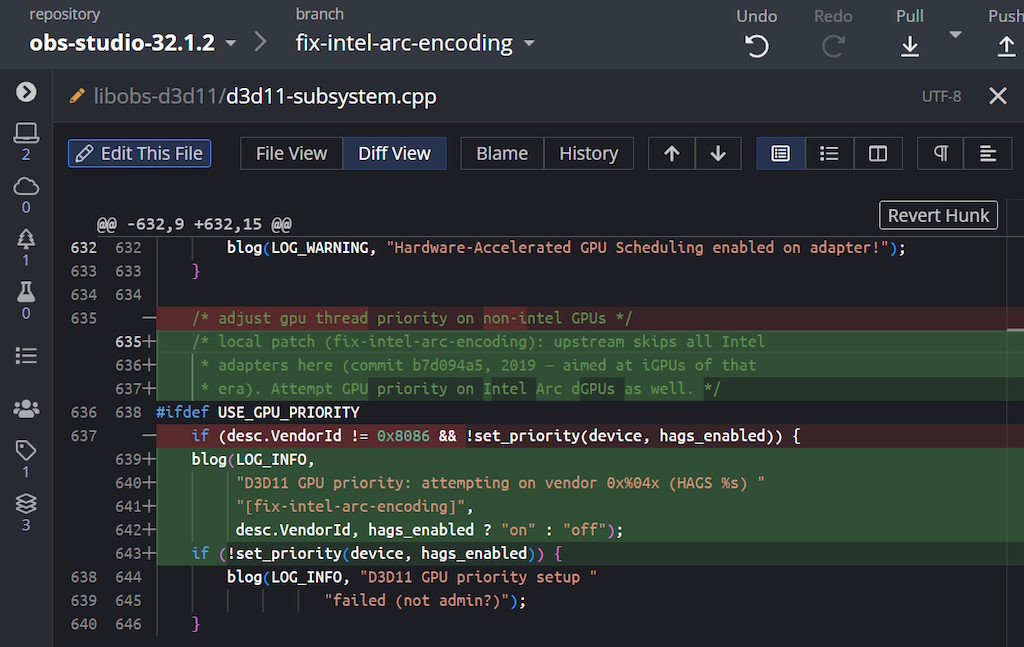The height and width of the screenshot is (647, 1024).
Task: Click the removed line 637 minus marker
Action: (x=149, y=435)
